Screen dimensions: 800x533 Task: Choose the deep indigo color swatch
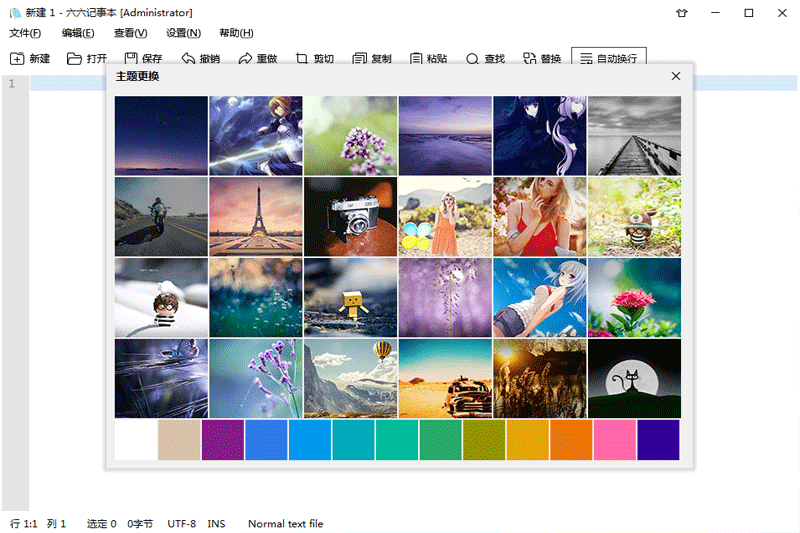pyautogui.click(x=659, y=440)
